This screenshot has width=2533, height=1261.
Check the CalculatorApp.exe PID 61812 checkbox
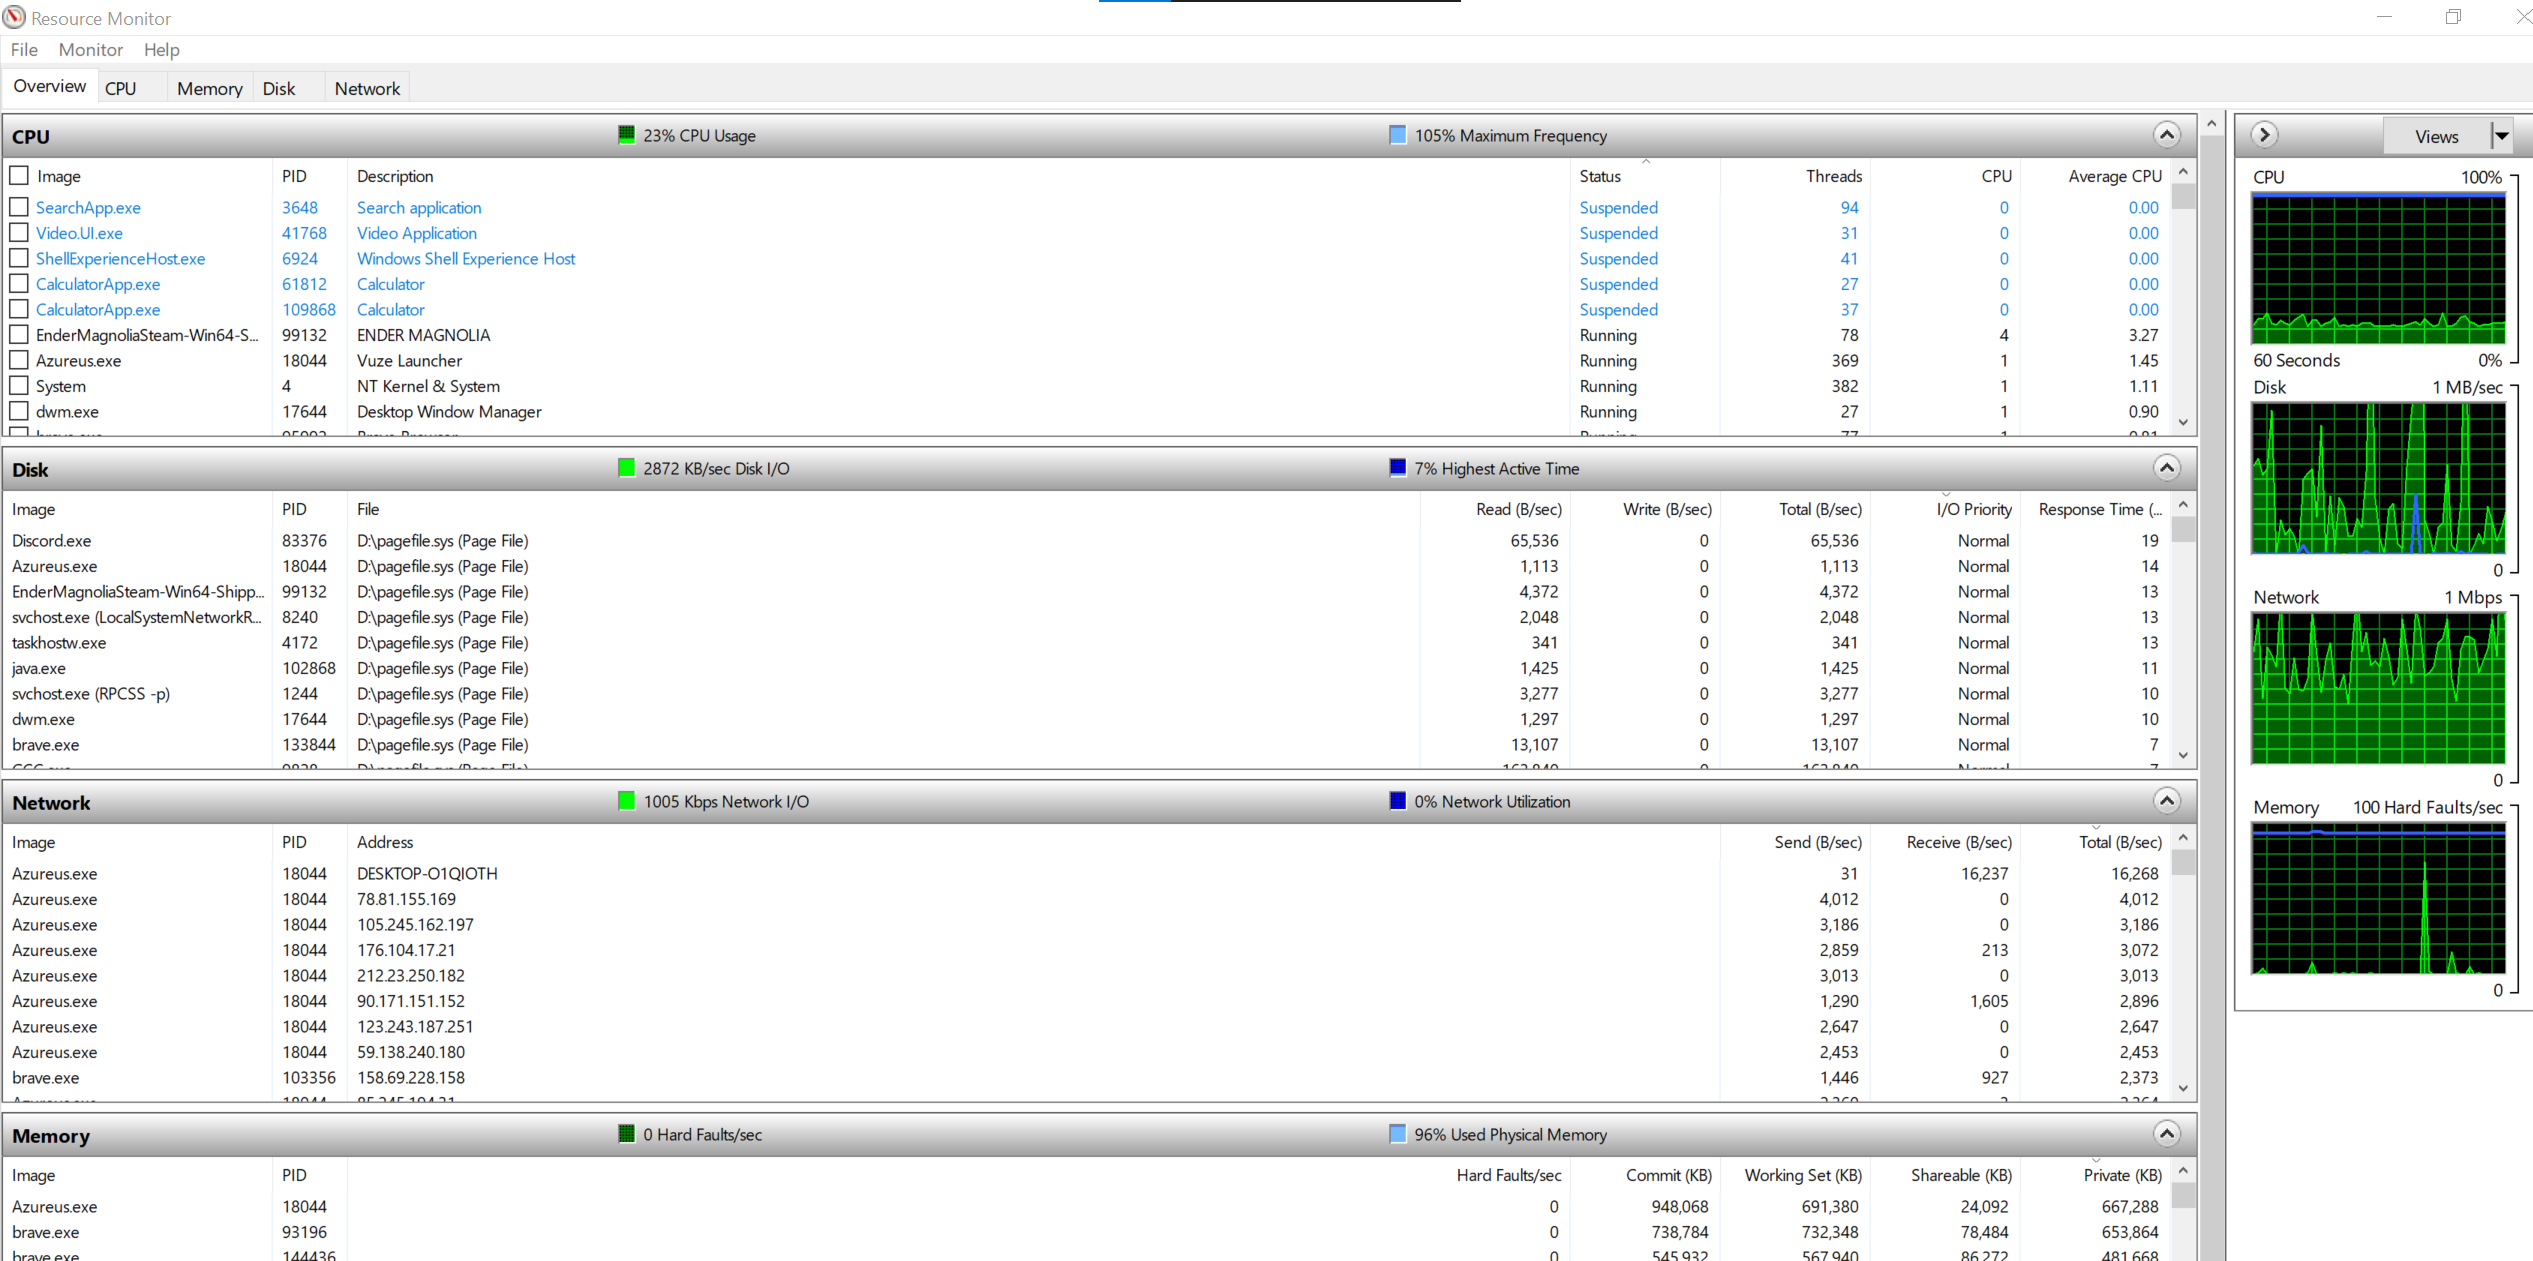pyautogui.click(x=19, y=284)
